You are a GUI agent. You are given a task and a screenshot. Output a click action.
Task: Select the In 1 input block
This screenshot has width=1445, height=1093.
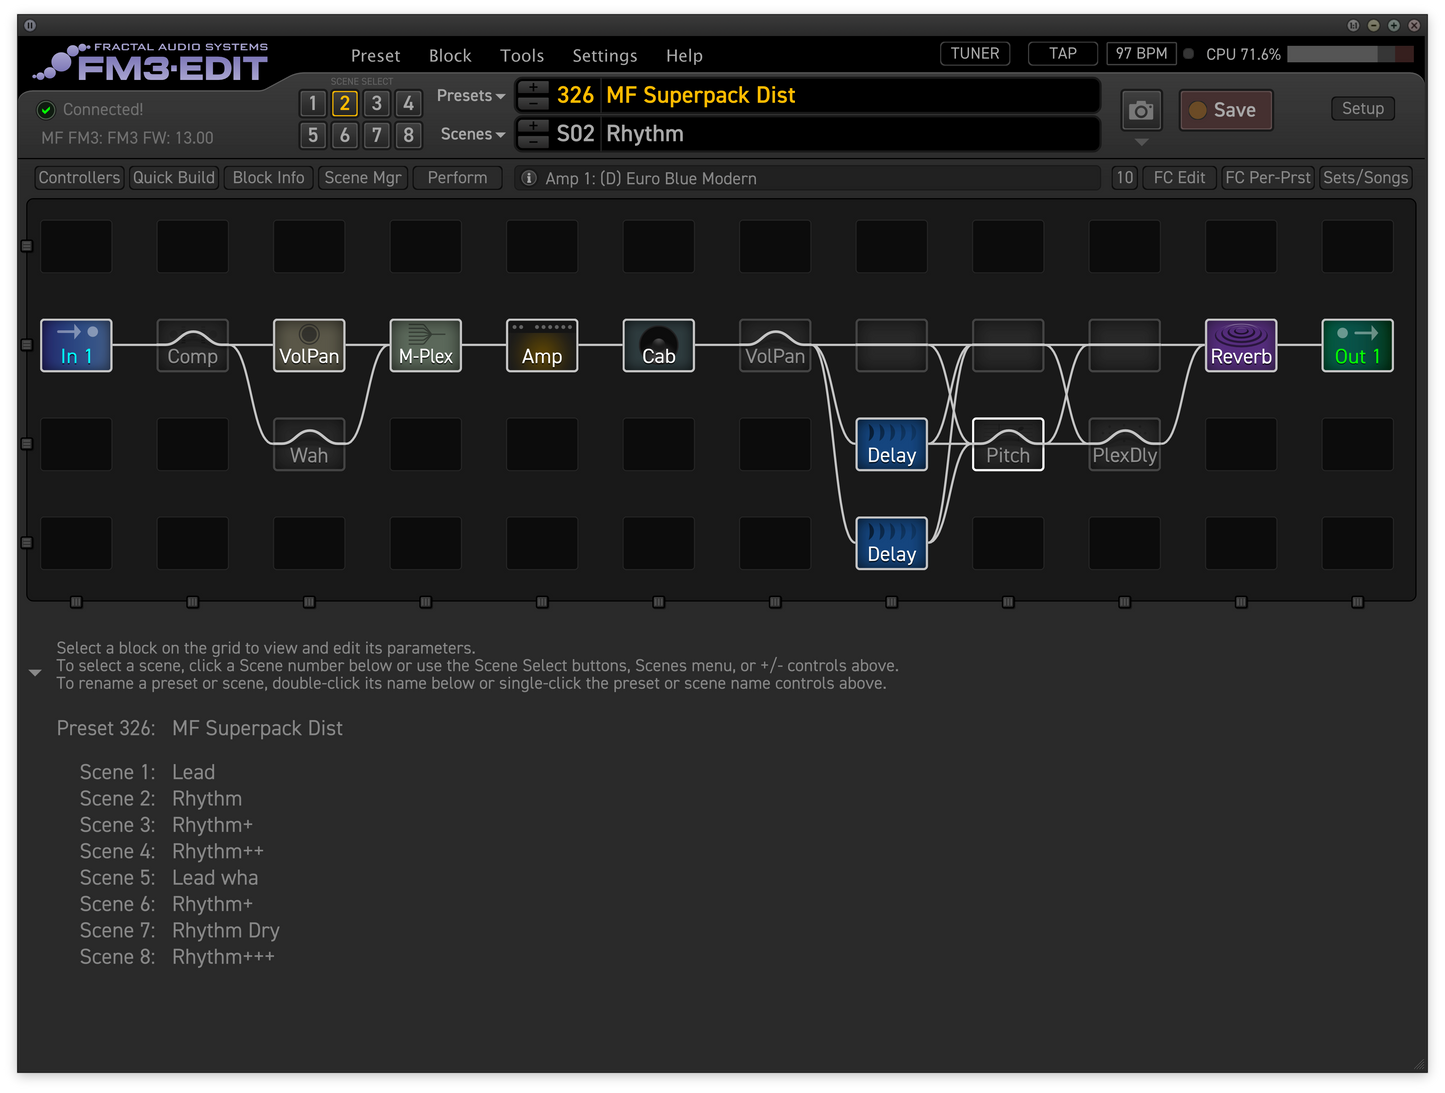[x=76, y=345]
